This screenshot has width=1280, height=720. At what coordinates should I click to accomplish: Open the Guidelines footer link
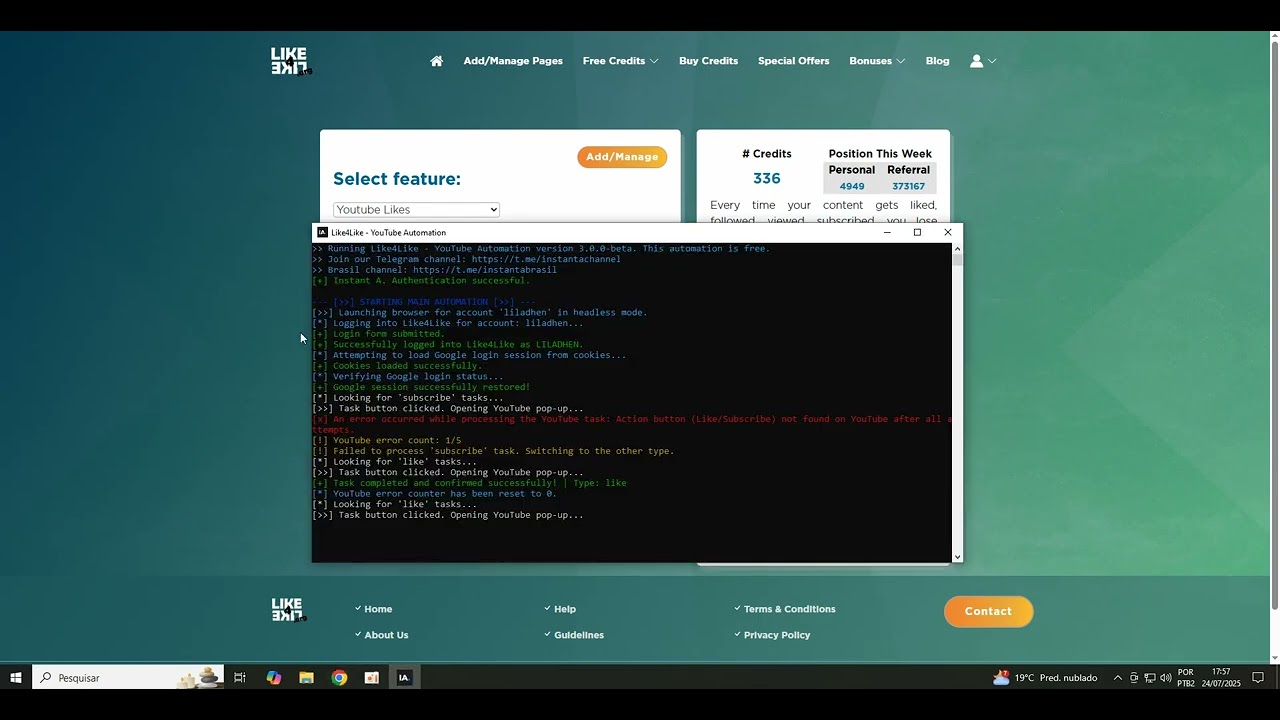click(x=579, y=635)
